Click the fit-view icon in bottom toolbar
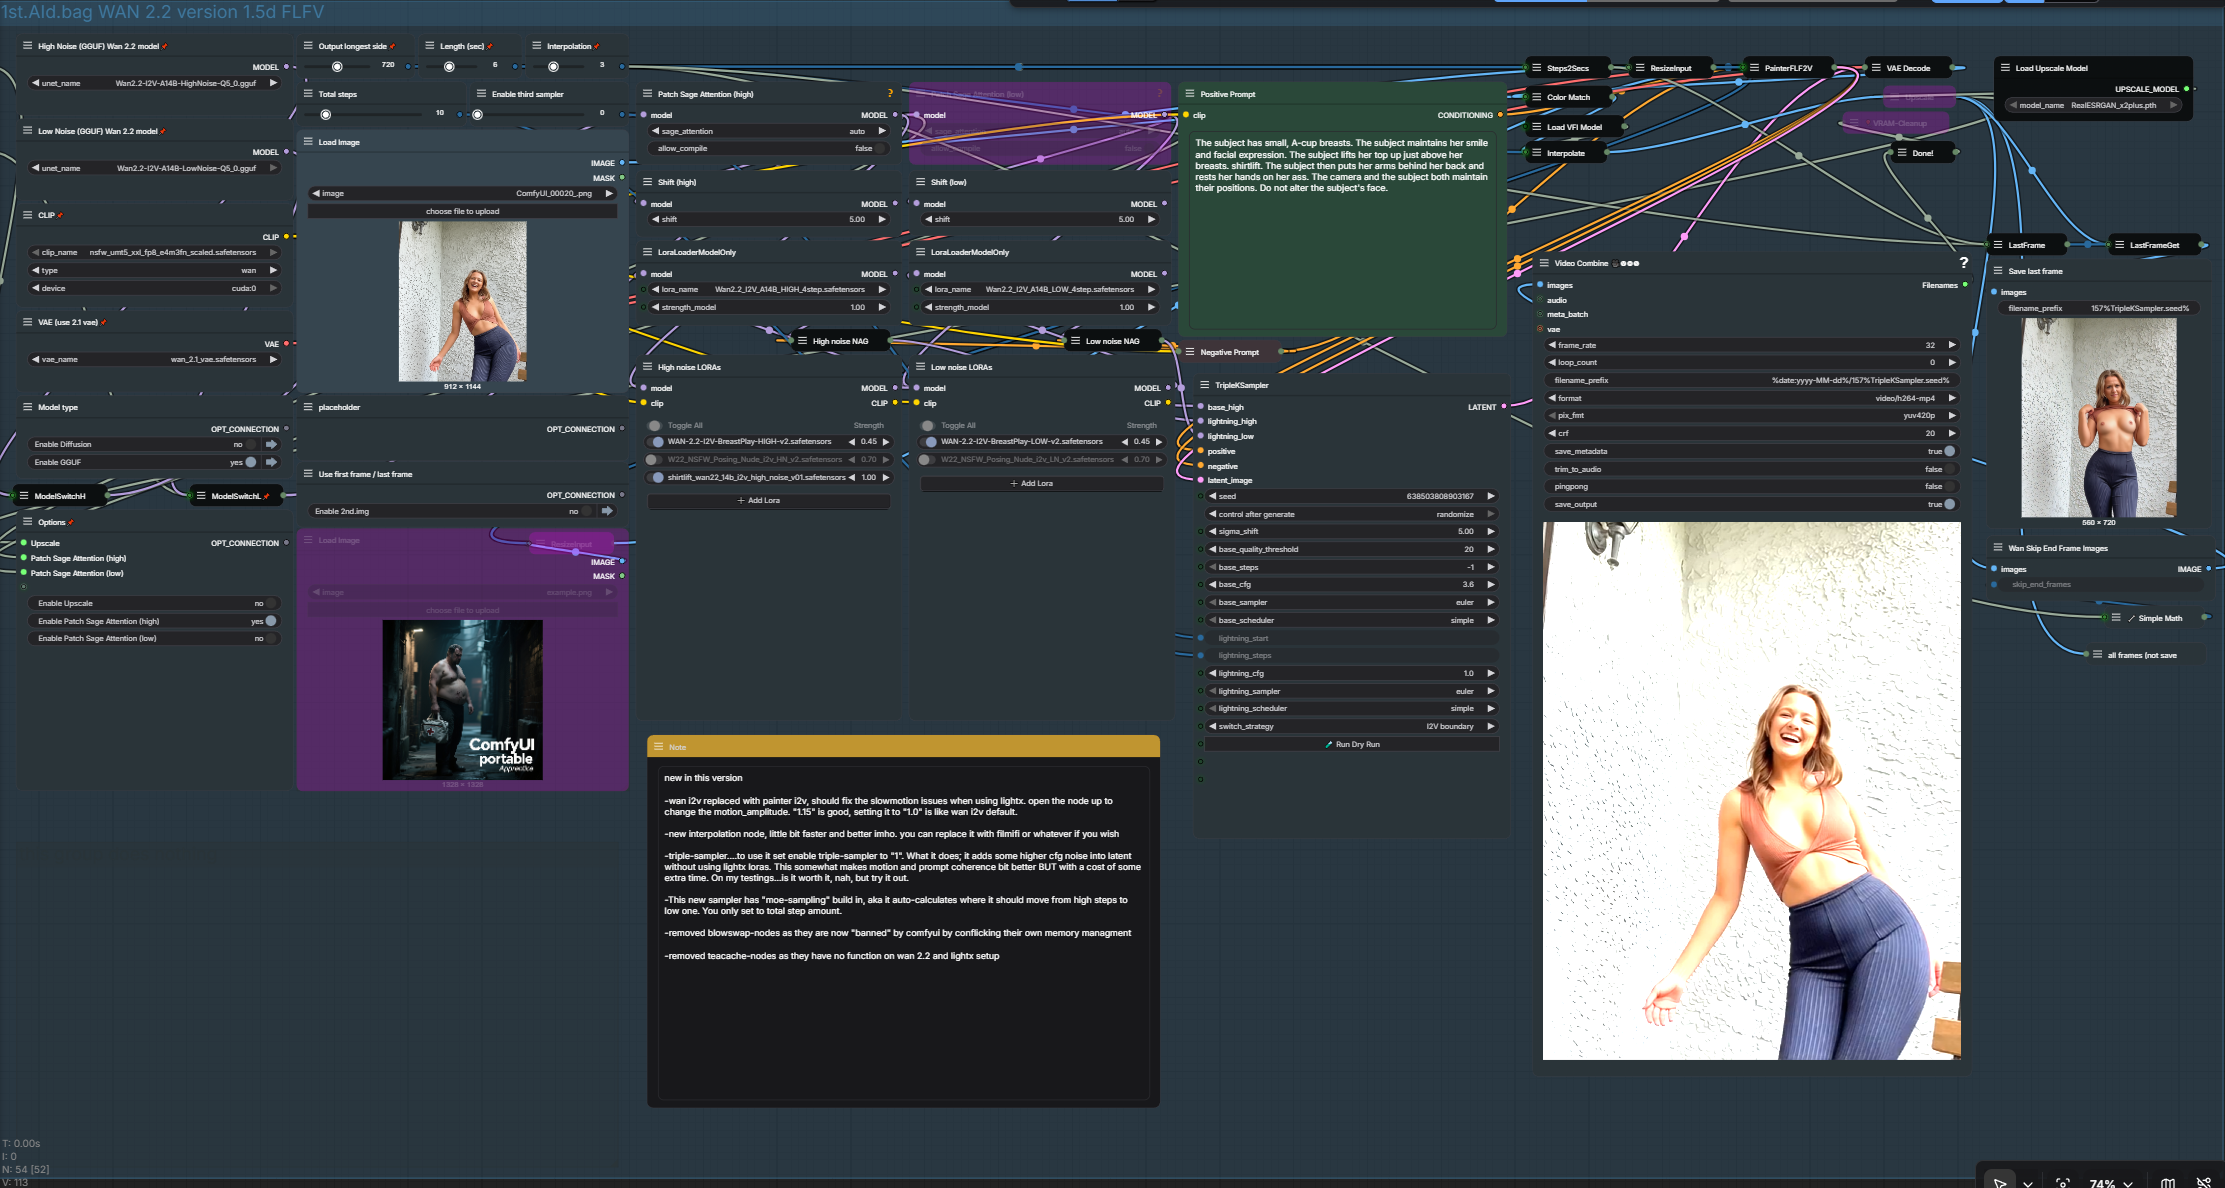2225x1188 pixels. click(2062, 1183)
